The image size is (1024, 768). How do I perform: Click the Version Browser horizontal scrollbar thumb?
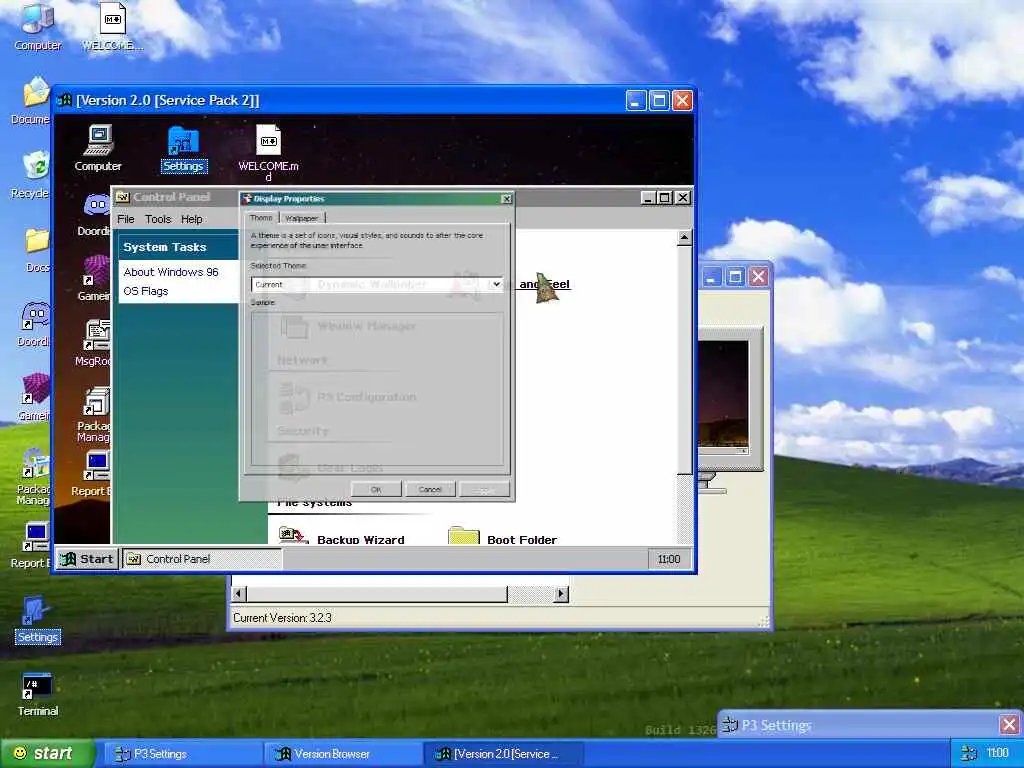pos(376,594)
